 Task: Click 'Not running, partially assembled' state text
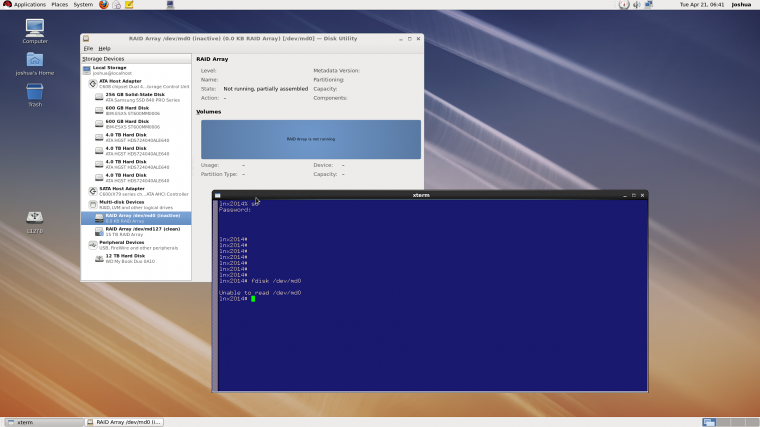[266, 89]
